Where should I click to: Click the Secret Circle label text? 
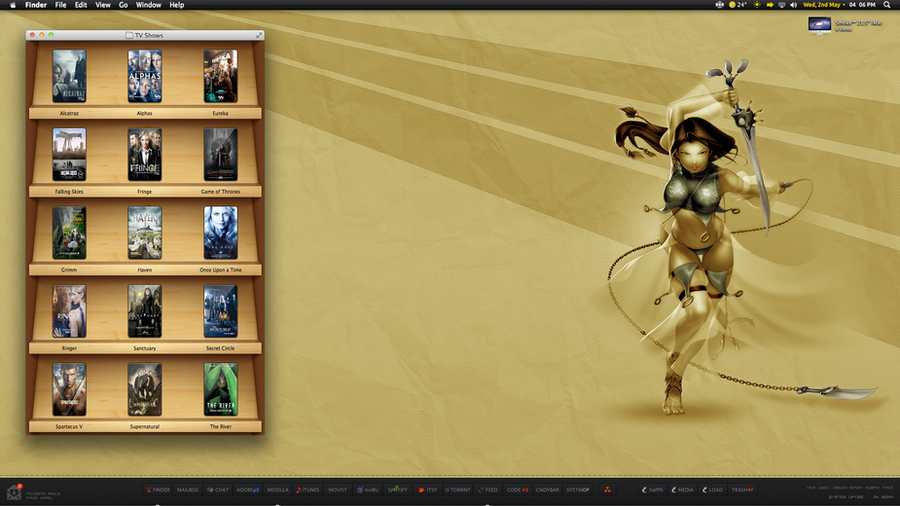coord(220,348)
